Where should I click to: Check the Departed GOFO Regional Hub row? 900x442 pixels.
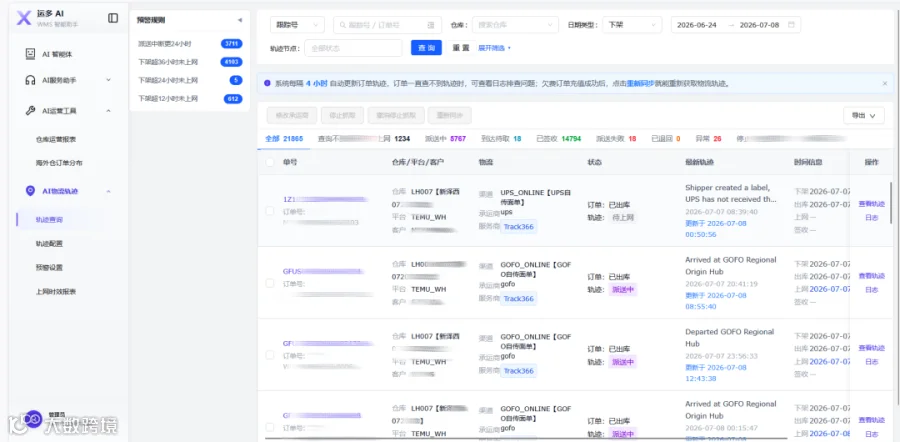(x=270, y=355)
